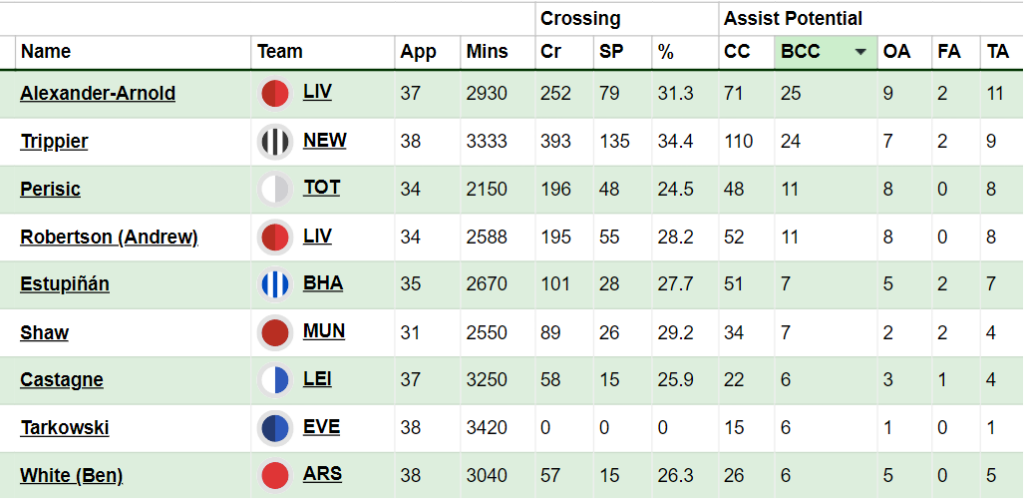Select the EVE team link
This screenshot has height=499, width=1024.
point(321,426)
